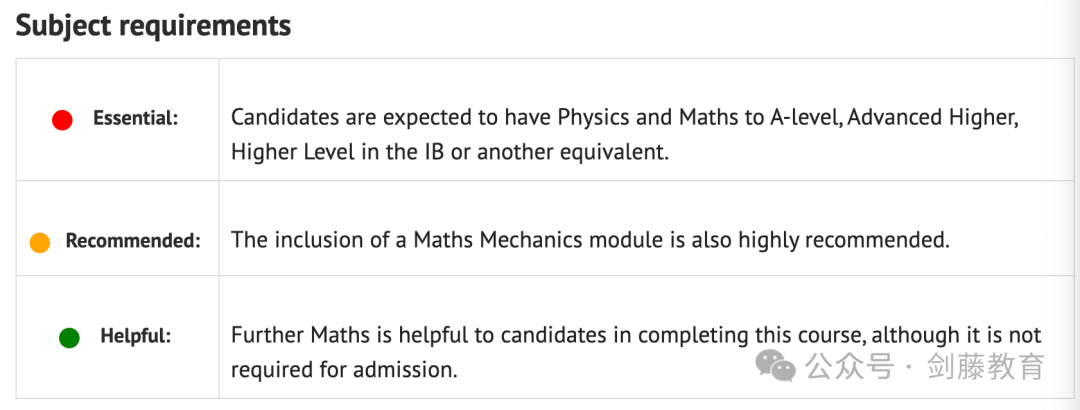Click the Essential: label
Viewport: 1080px width, 410px height.
(136, 119)
